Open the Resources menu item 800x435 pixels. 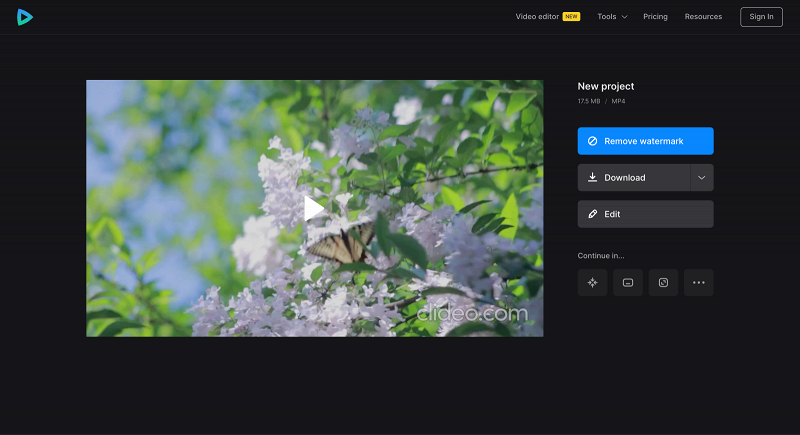[x=703, y=16]
